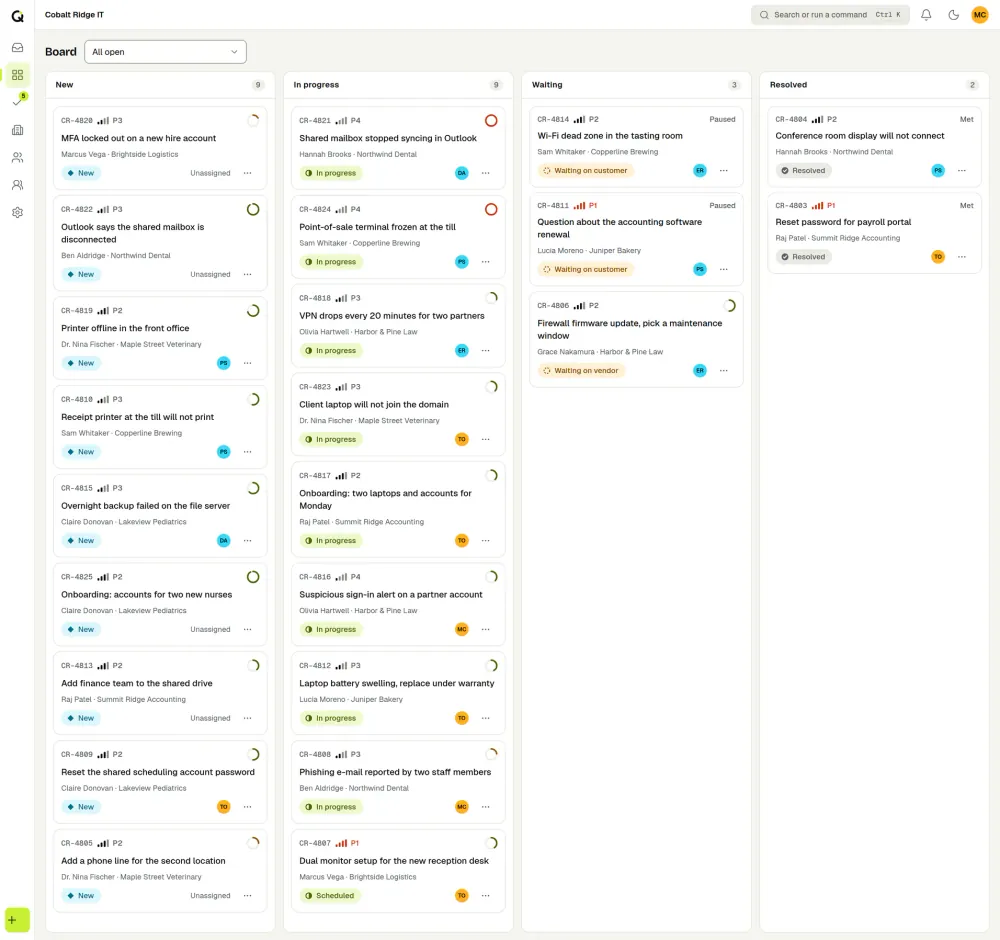
Task: Click the ER assignee avatar on CR-4814
Action: pyautogui.click(x=700, y=170)
